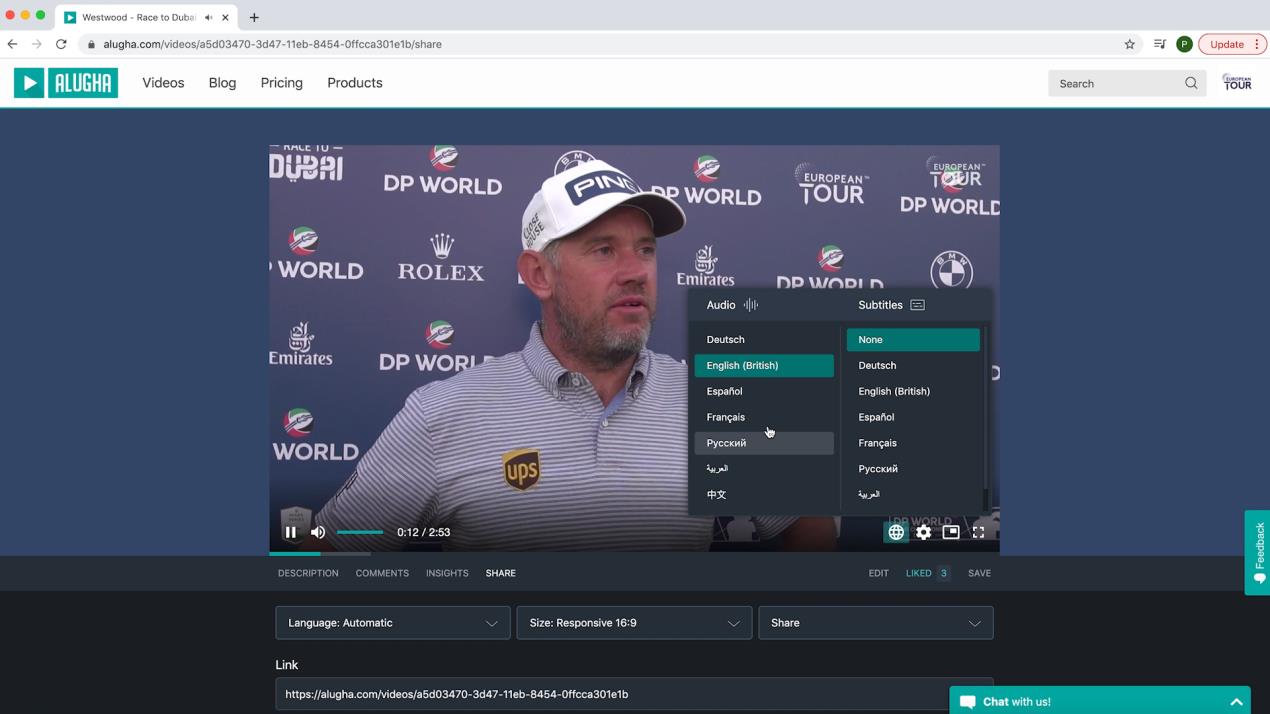Pause the video playback

[x=291, y=532]
